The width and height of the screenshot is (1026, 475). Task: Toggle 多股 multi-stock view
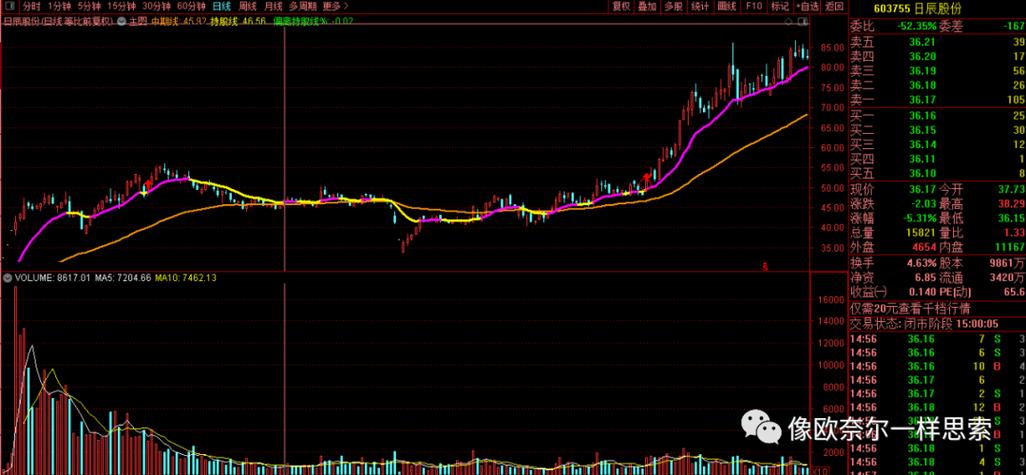[673, 6]
